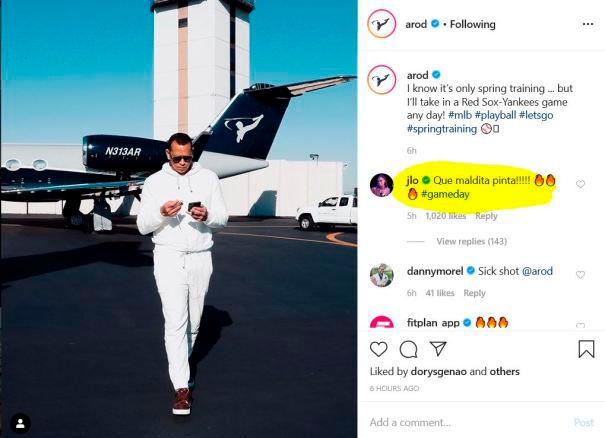Open the comment bubble icon
605x438 pixels.
(x=408, y=349)
